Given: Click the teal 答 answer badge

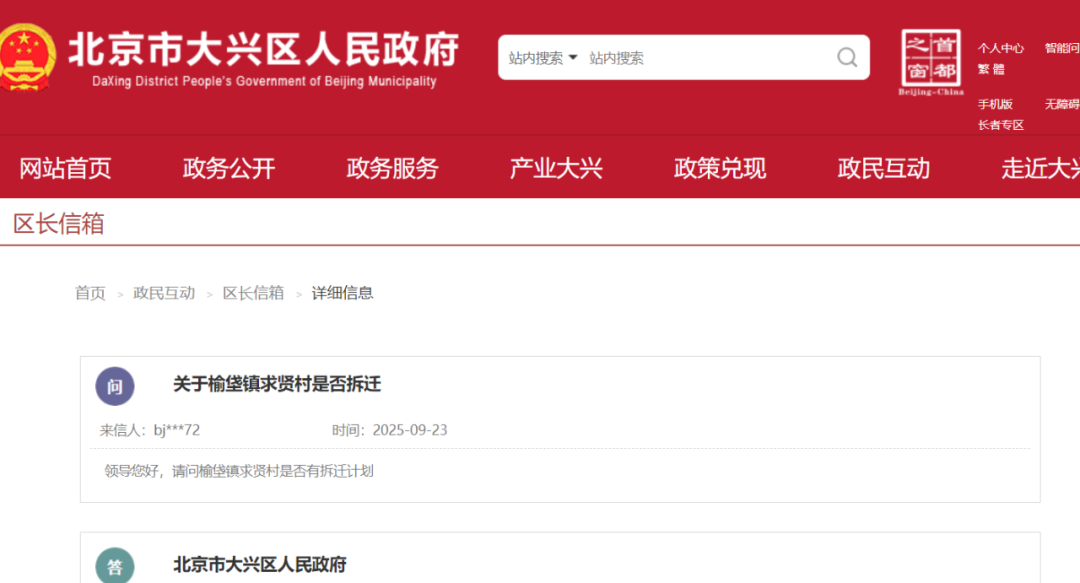Looking at the screenshot, I should point(115,566).
